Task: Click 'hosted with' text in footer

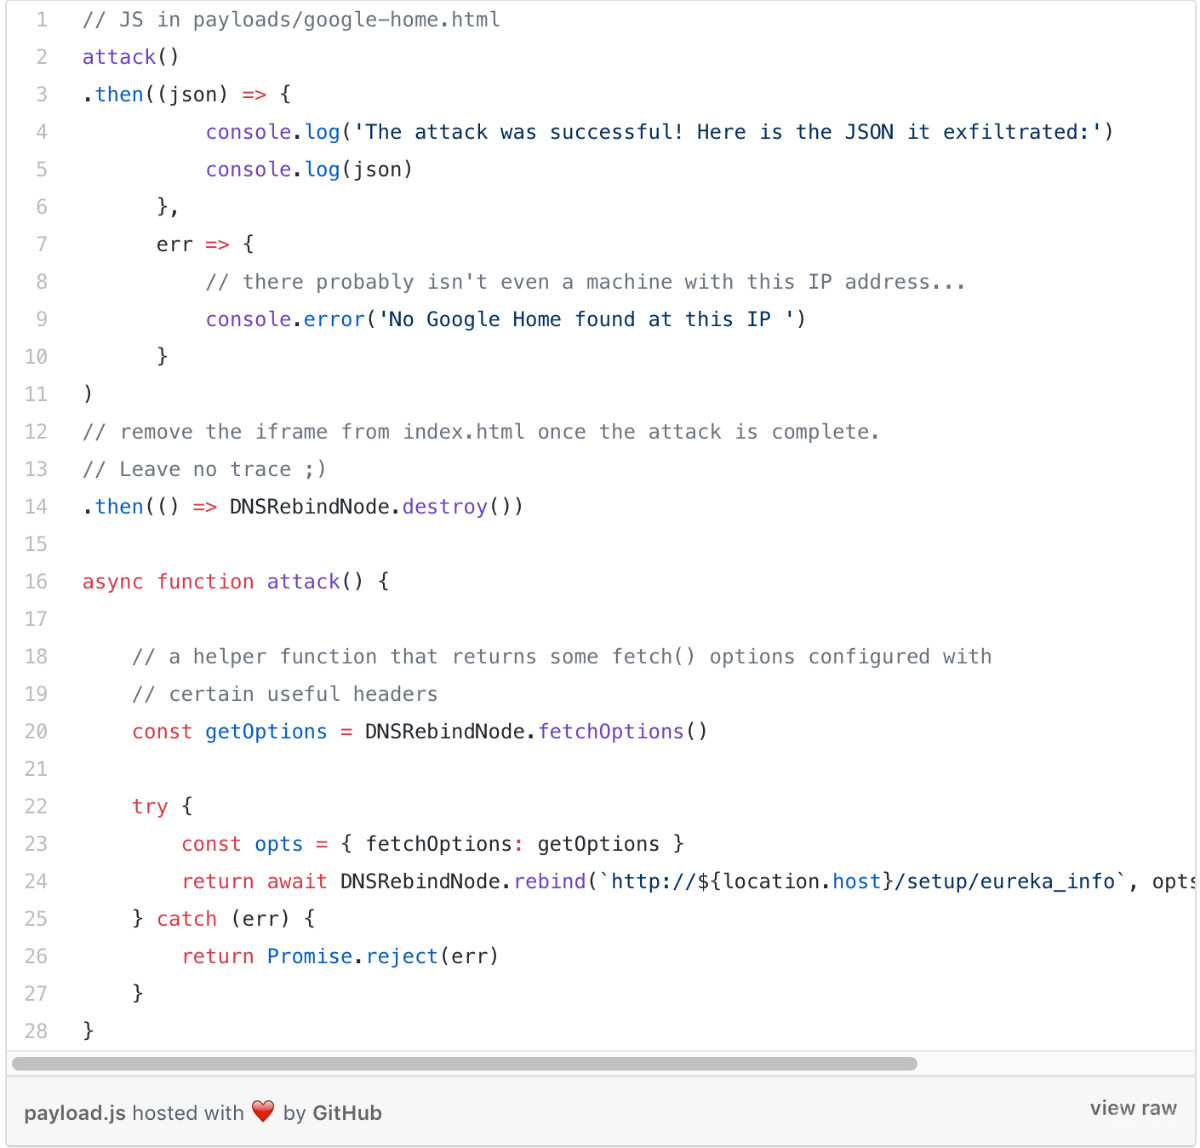Action: [x=188, y=1113]
